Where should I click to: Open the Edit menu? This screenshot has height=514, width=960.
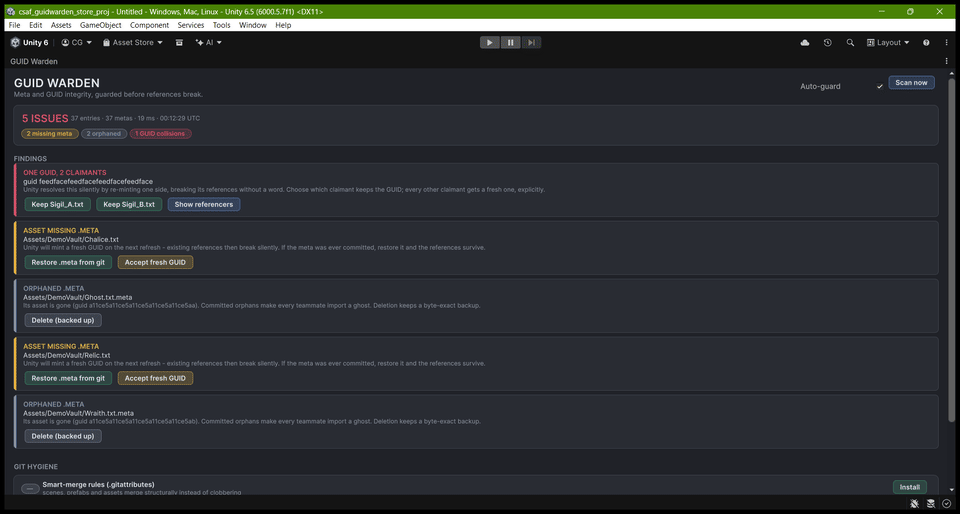[x=36, y=25]
